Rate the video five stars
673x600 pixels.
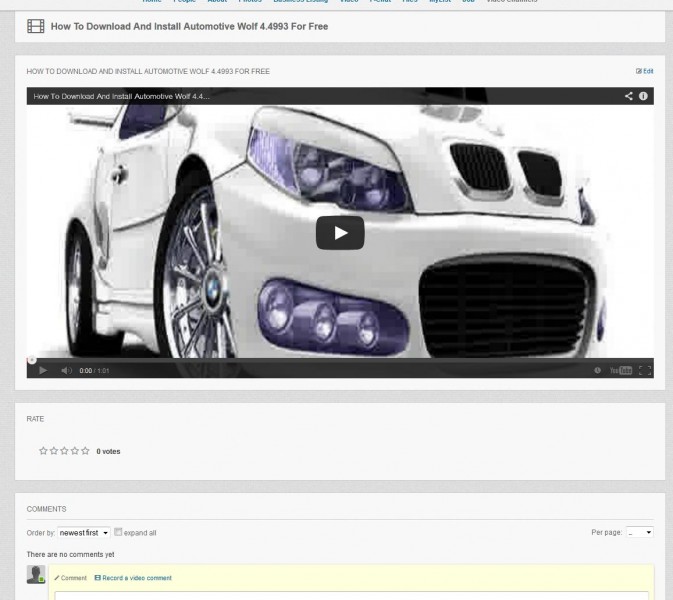tap(85, 451)
